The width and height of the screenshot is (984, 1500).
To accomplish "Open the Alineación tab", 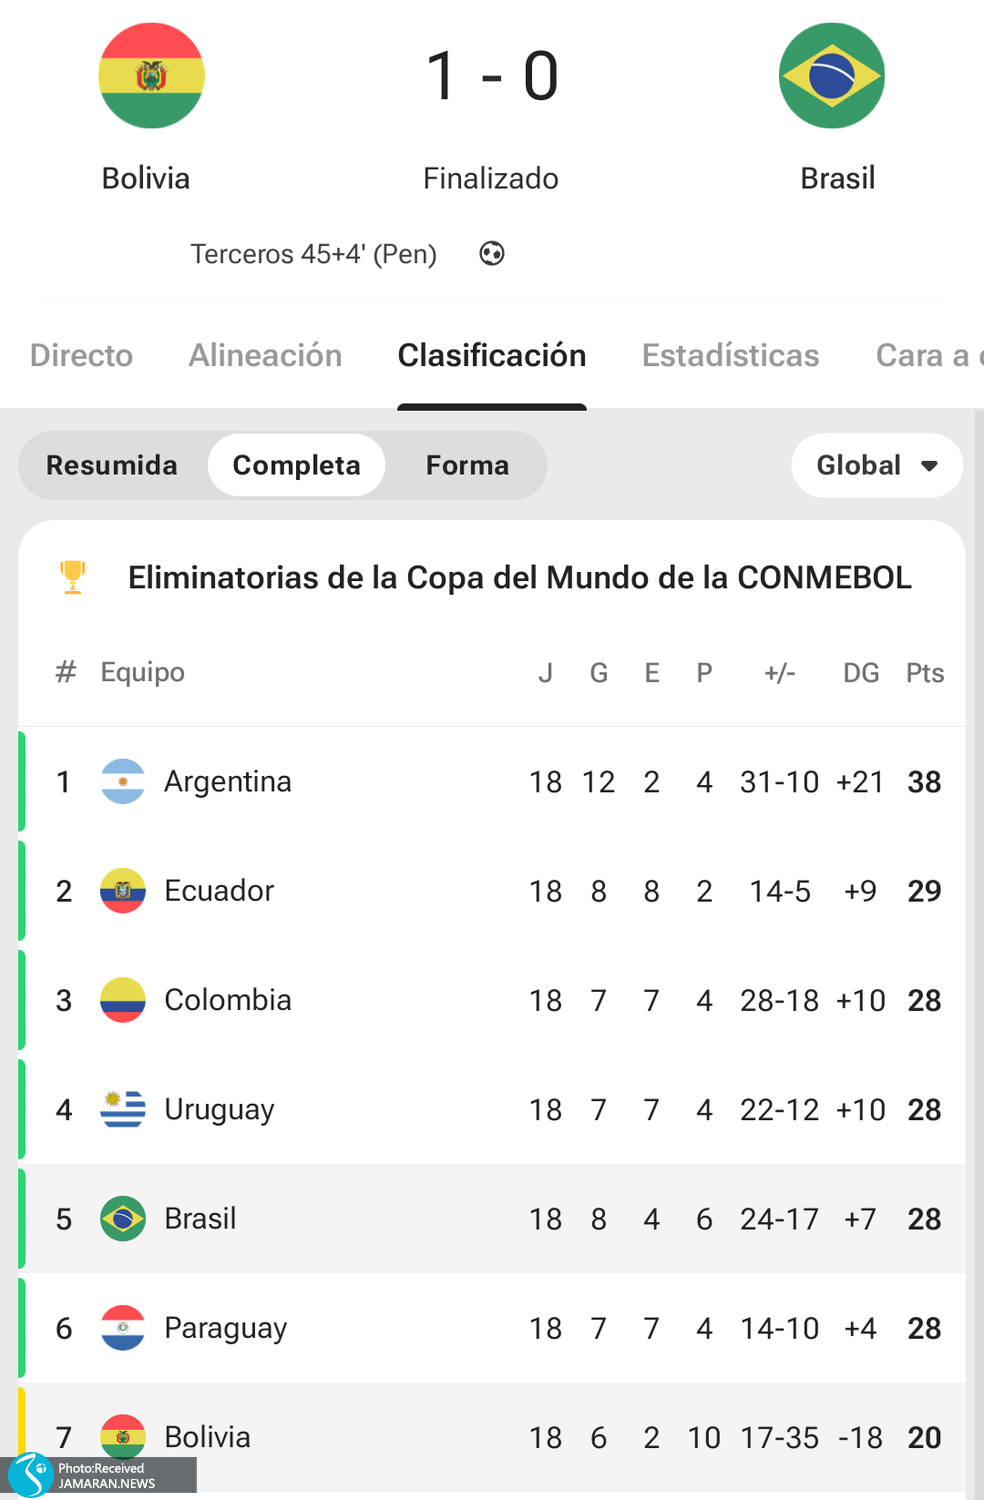I will [265, 355].
